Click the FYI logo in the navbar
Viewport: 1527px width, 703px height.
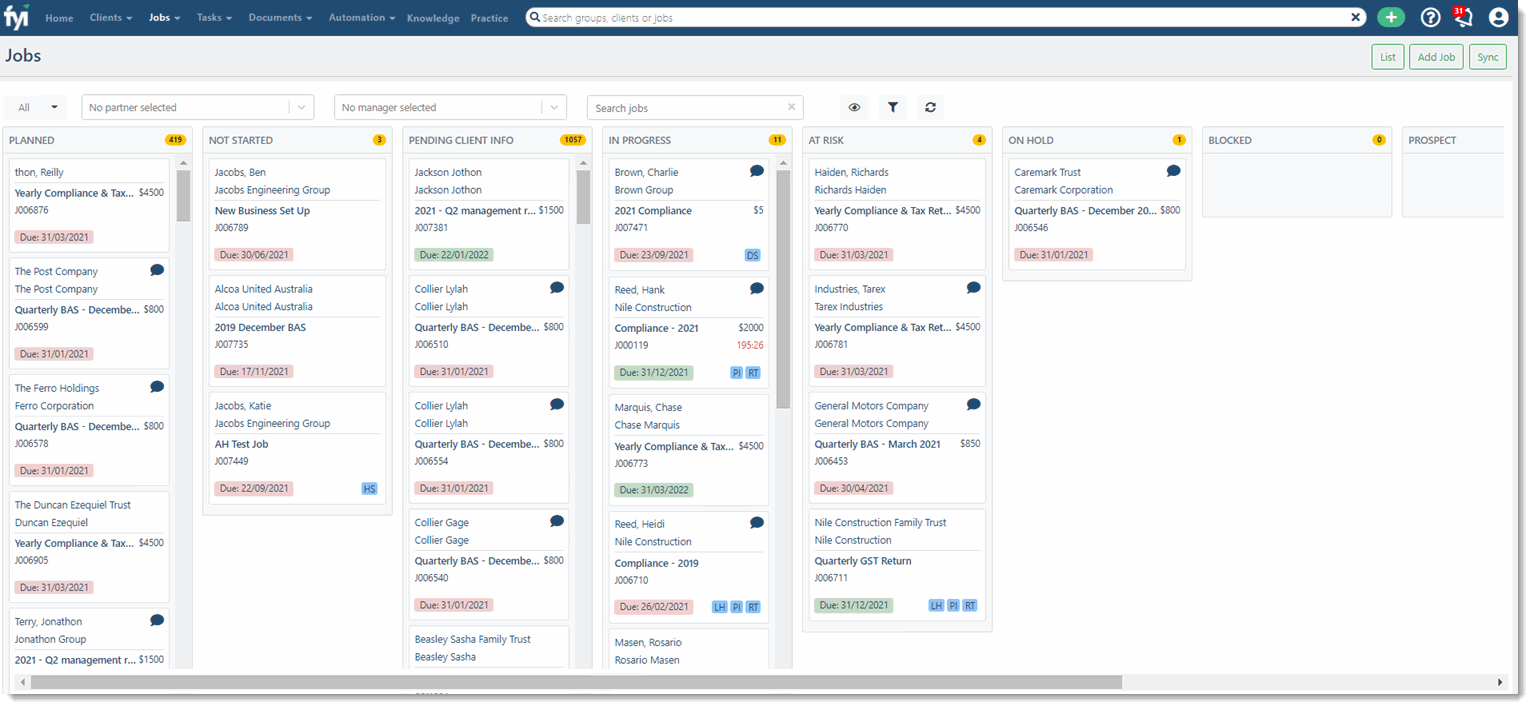17,17
